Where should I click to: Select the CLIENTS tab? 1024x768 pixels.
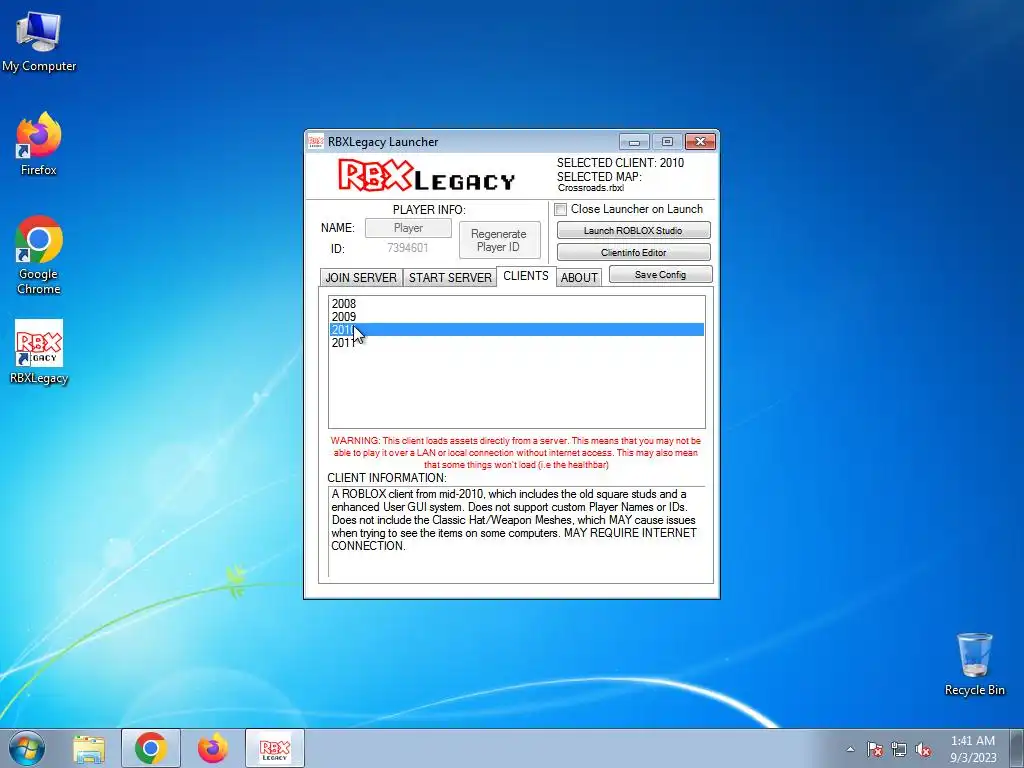[526, 276]
